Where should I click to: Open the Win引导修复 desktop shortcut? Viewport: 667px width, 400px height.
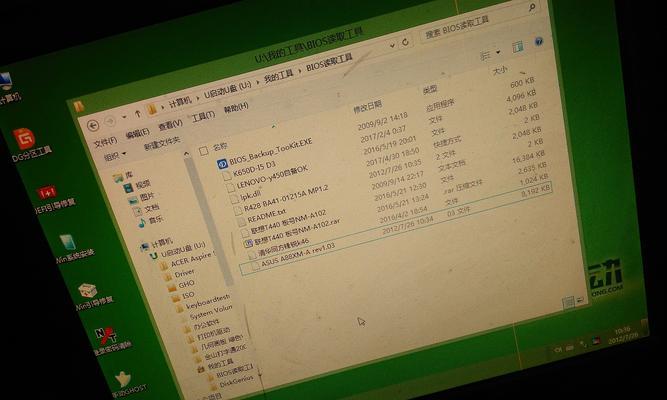88,290
